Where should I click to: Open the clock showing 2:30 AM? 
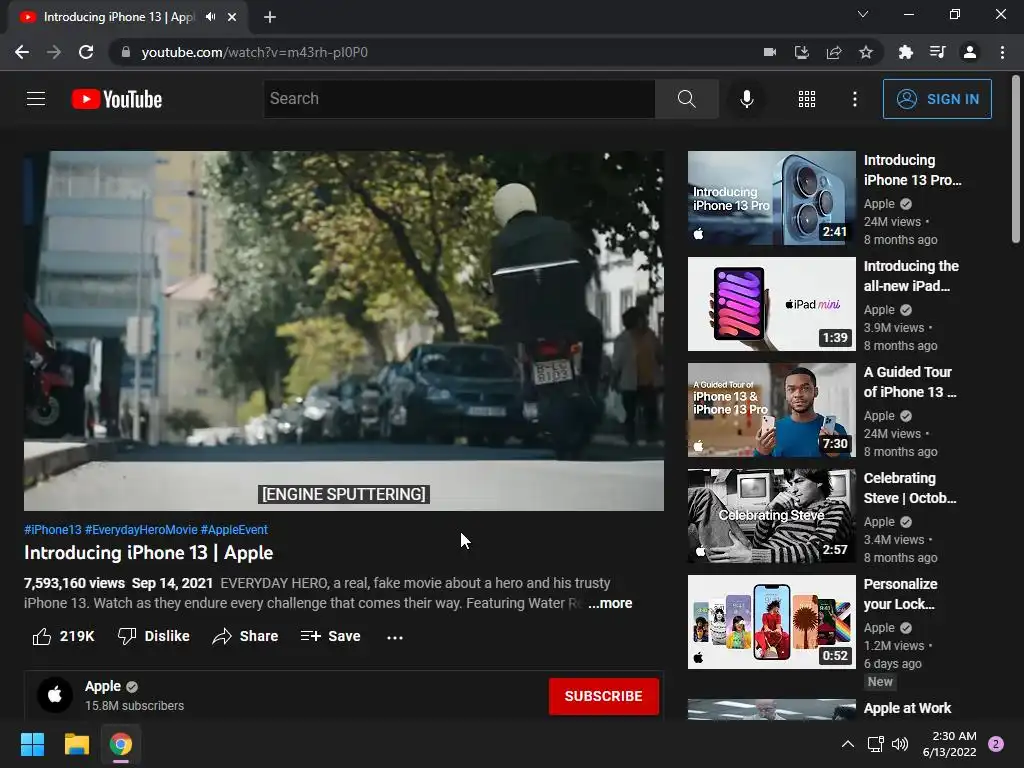950,744
